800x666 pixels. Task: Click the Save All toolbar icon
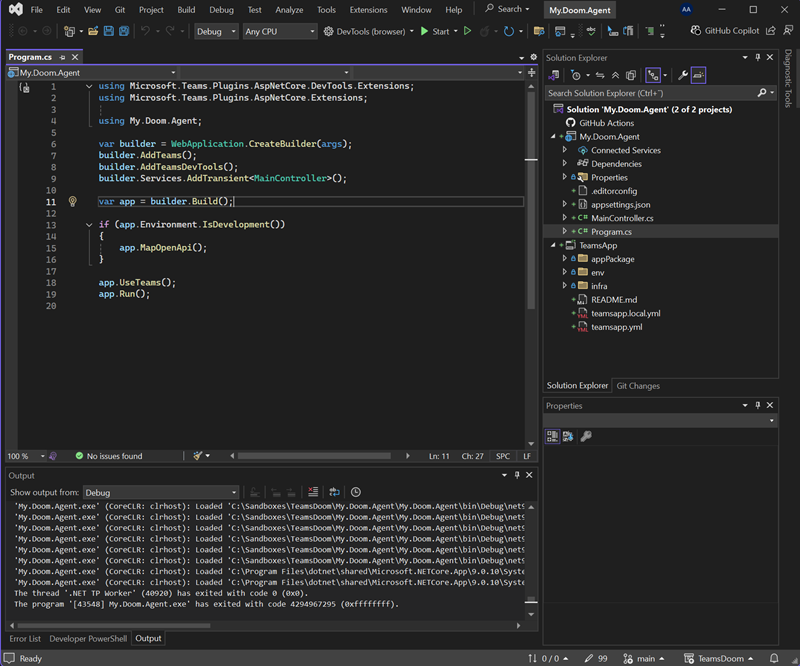(124, 31)
